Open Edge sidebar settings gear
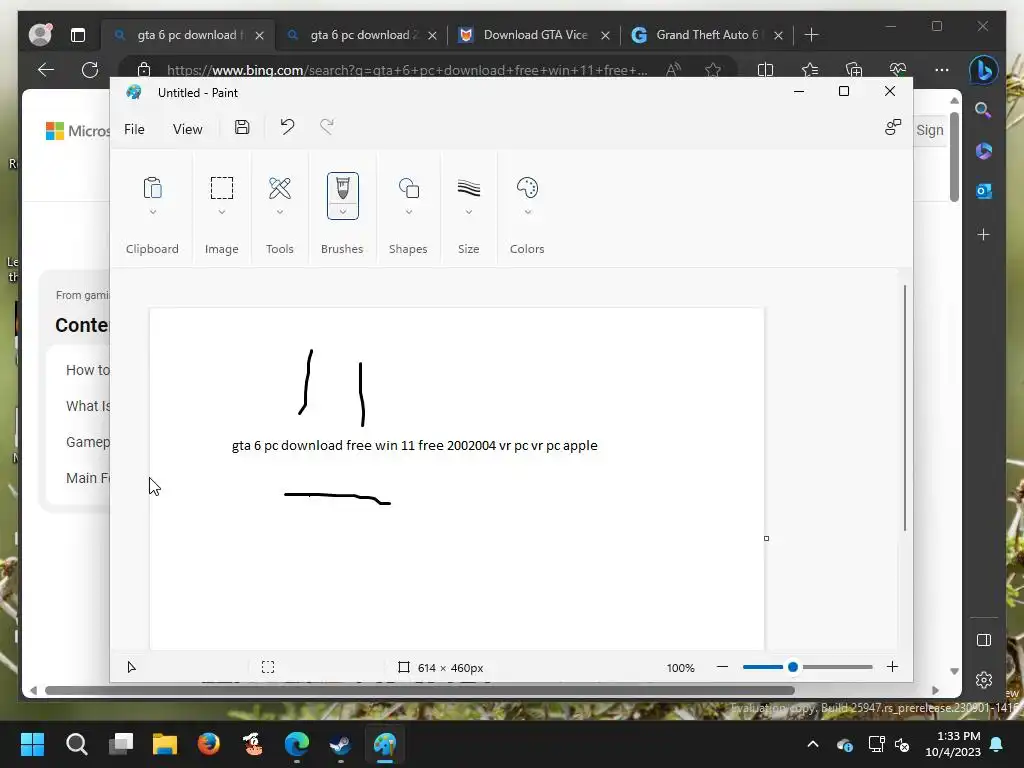This screenshot has height=768, width=1024. [x=984, y=680]
